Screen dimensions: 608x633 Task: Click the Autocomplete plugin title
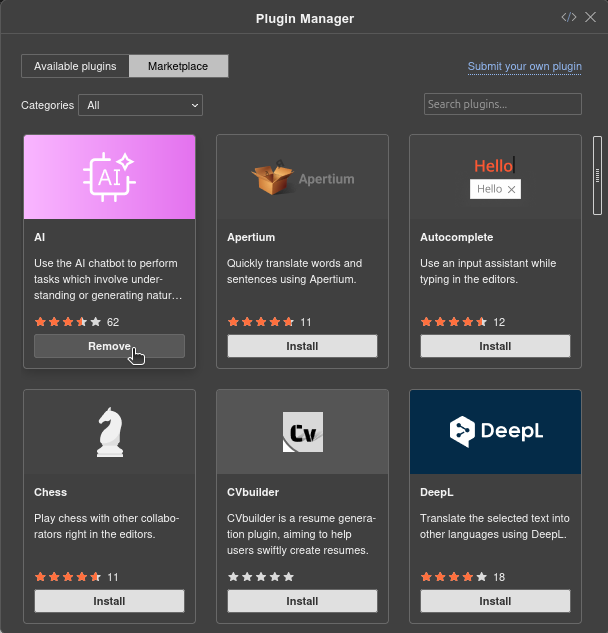coord(456,237)
